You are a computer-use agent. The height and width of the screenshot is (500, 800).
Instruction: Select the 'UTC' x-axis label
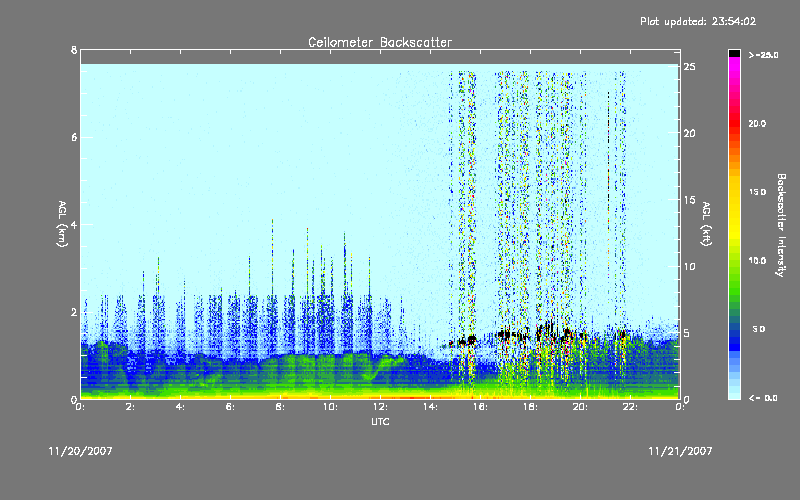coord(380,421)
